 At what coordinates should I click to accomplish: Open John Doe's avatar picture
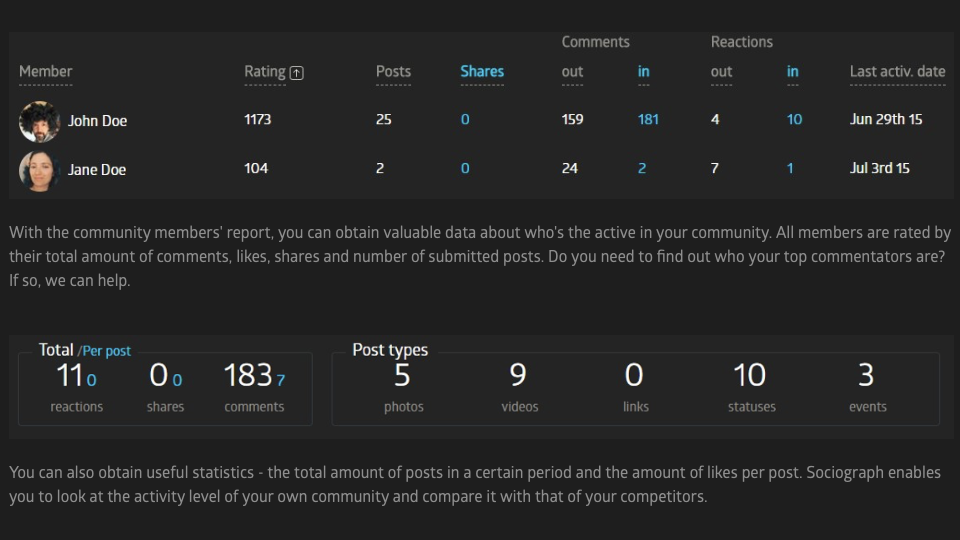coord(39,121)
